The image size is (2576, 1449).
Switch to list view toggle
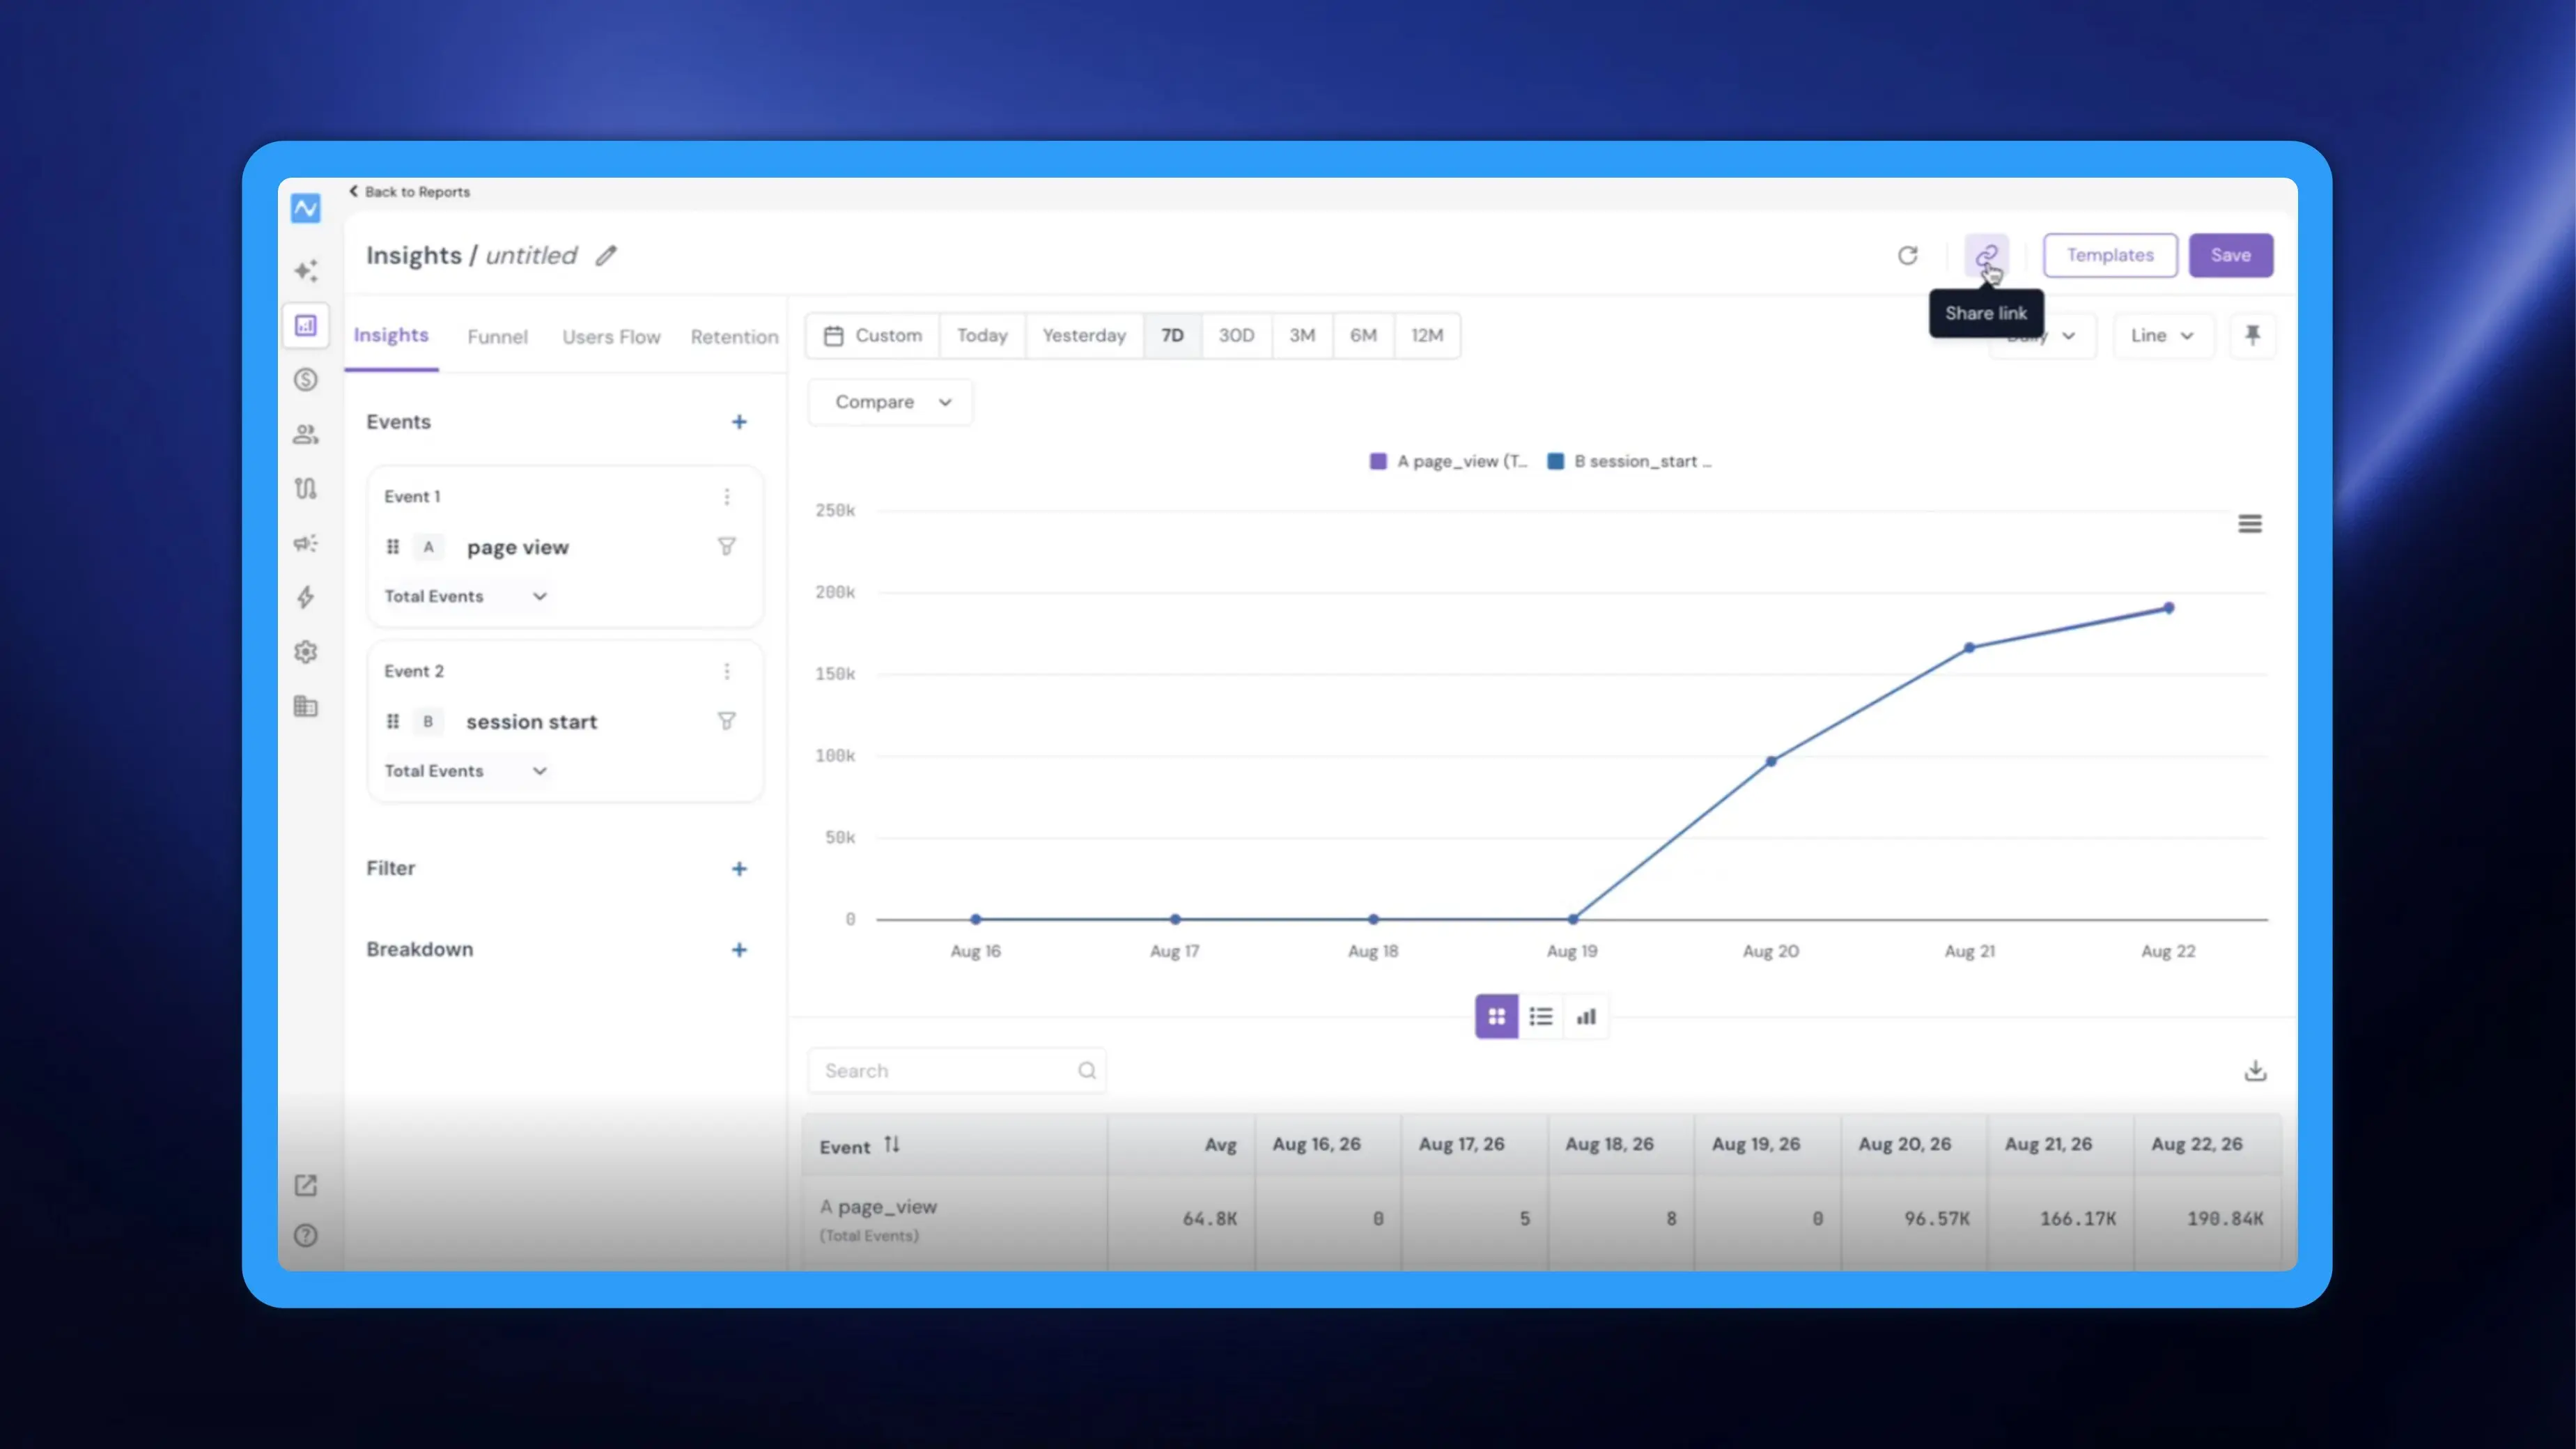(x=1541, y=1017)
